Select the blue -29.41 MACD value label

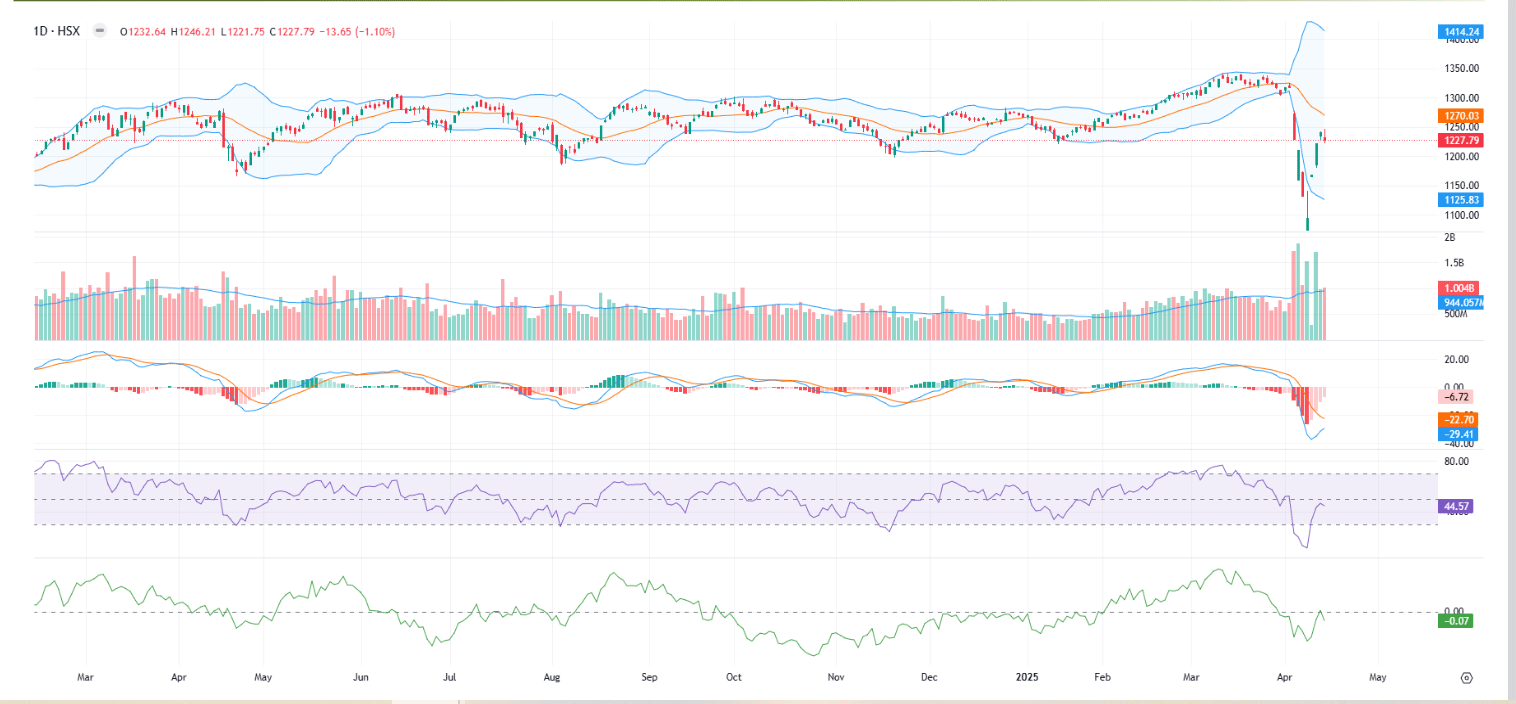1455,435
